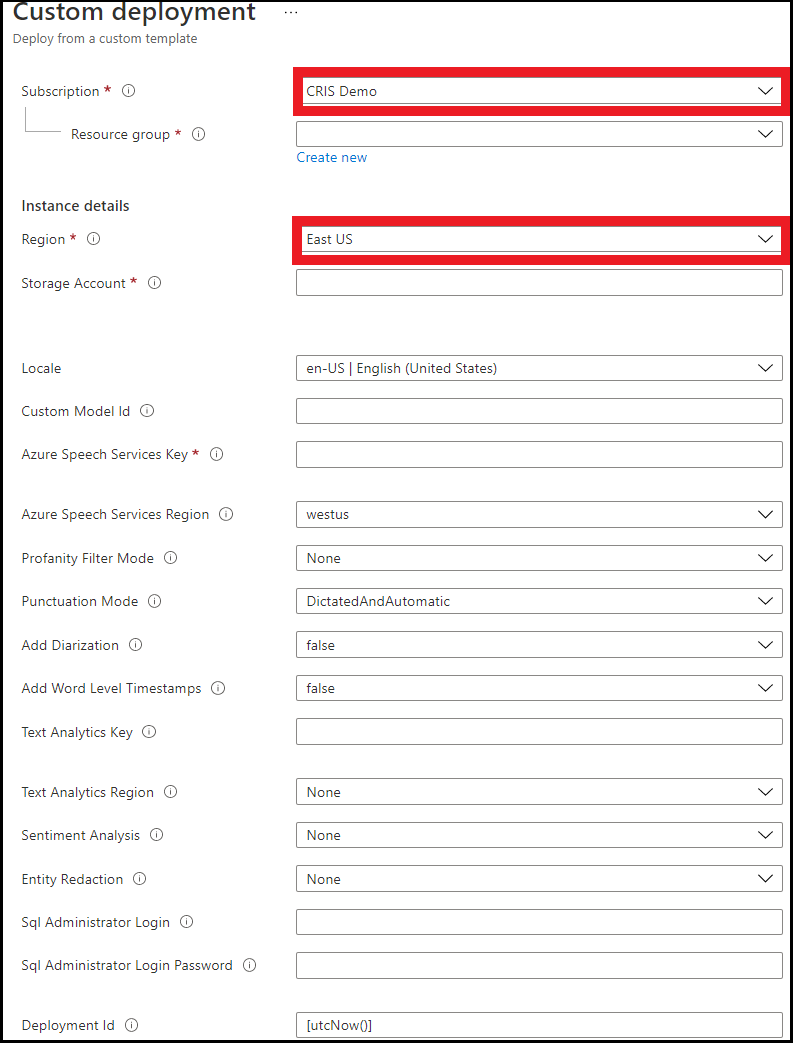Click info icon for Azure Speech Services Key
This screenshot has width=793, height=1043.
coord(216,454)
